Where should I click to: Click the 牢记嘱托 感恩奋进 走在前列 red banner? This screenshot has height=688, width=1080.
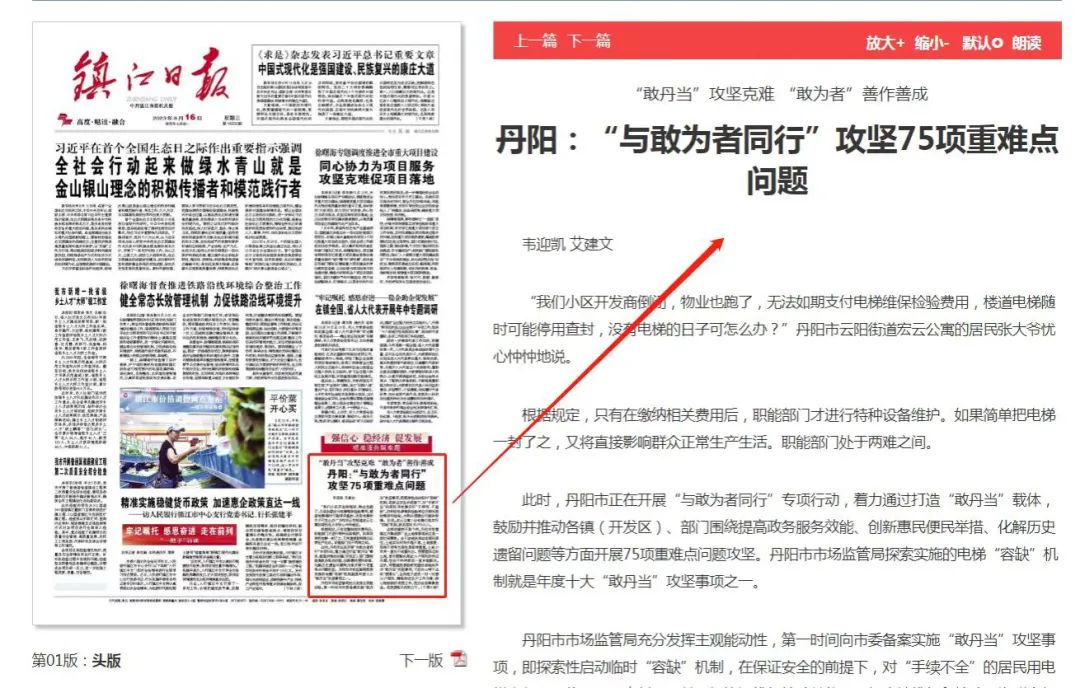pyautogui.click(x=179, y=532)
